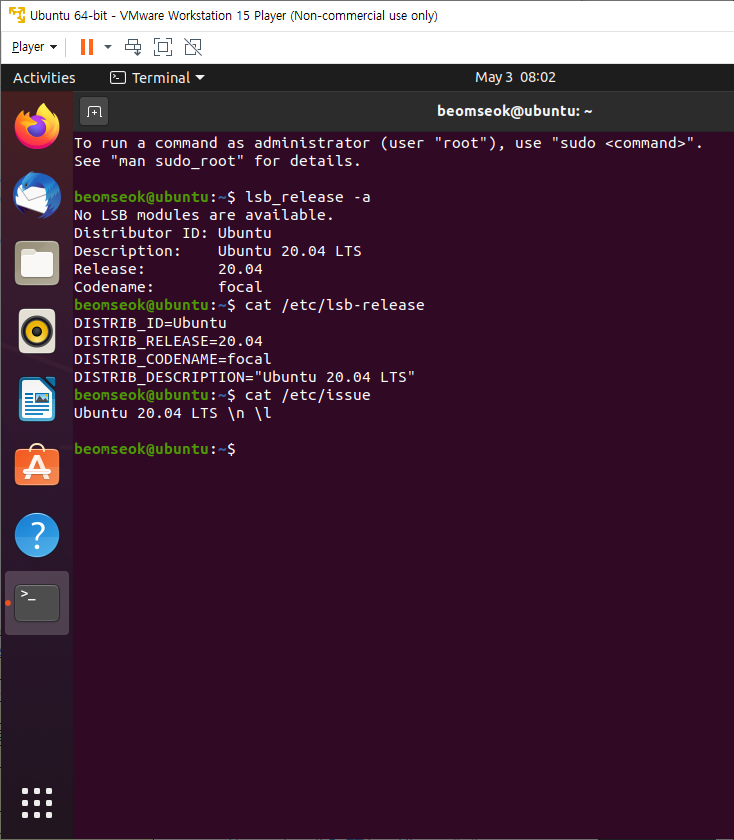This screenshot has height=840, width=734.
Task: Open the Firefox browser from dock
Action: (37, 127)
